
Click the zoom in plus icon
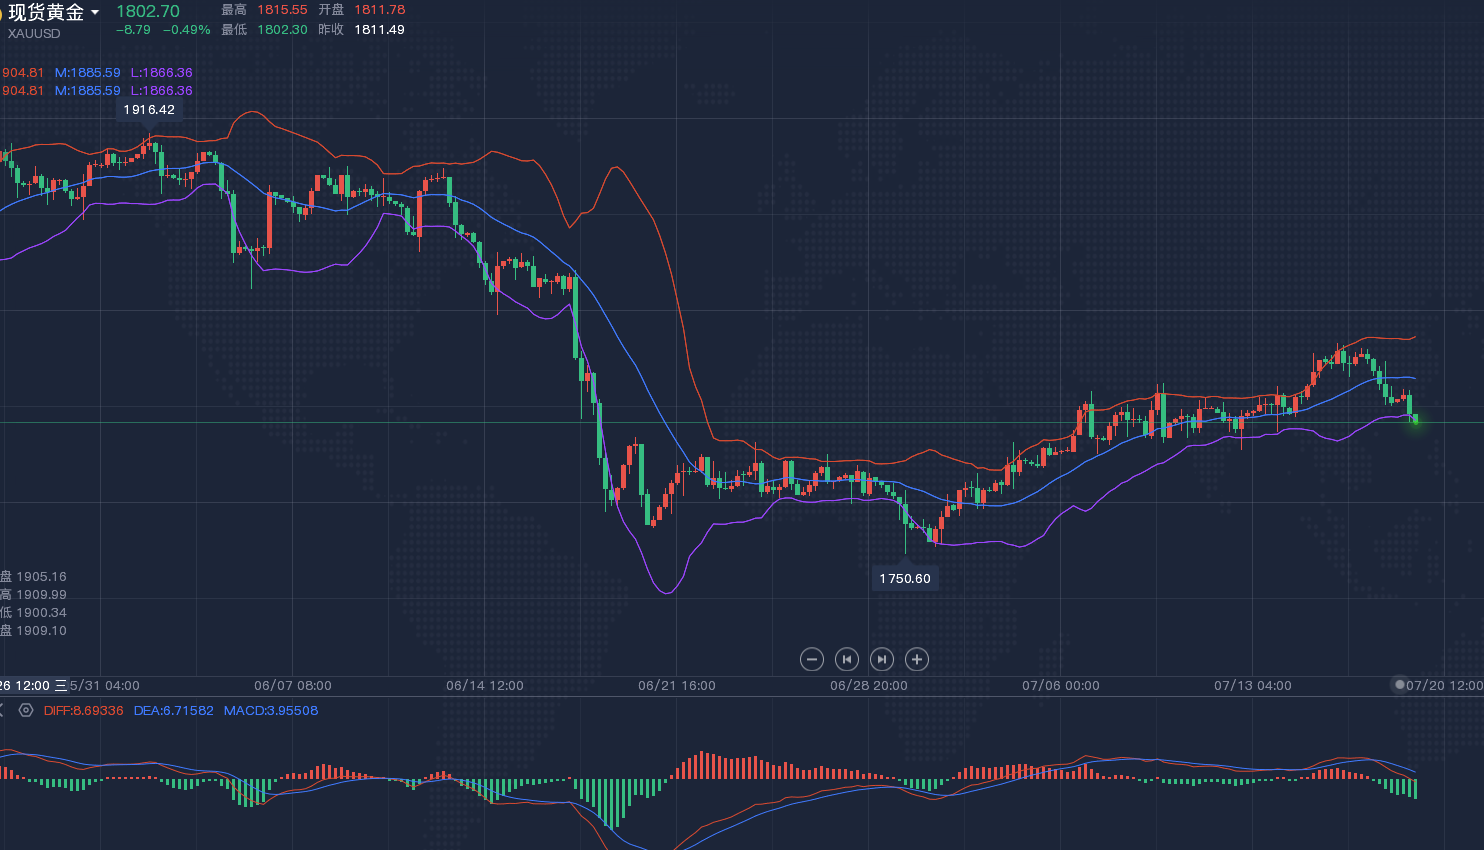coord(917,659)
